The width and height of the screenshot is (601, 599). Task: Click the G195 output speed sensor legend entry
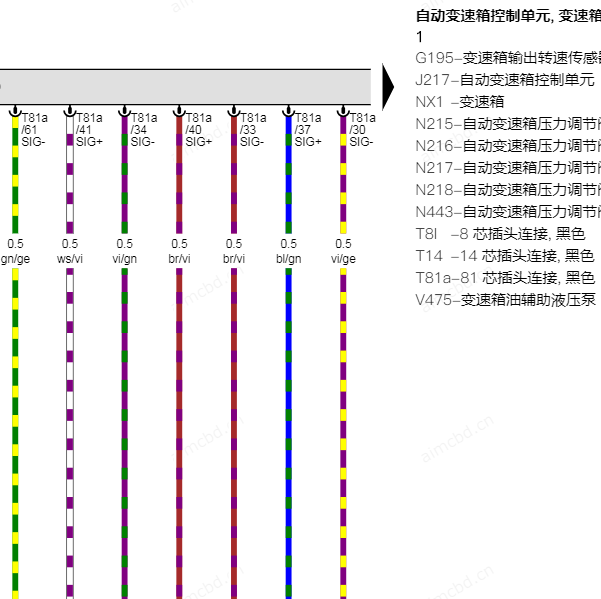(508, 58)
